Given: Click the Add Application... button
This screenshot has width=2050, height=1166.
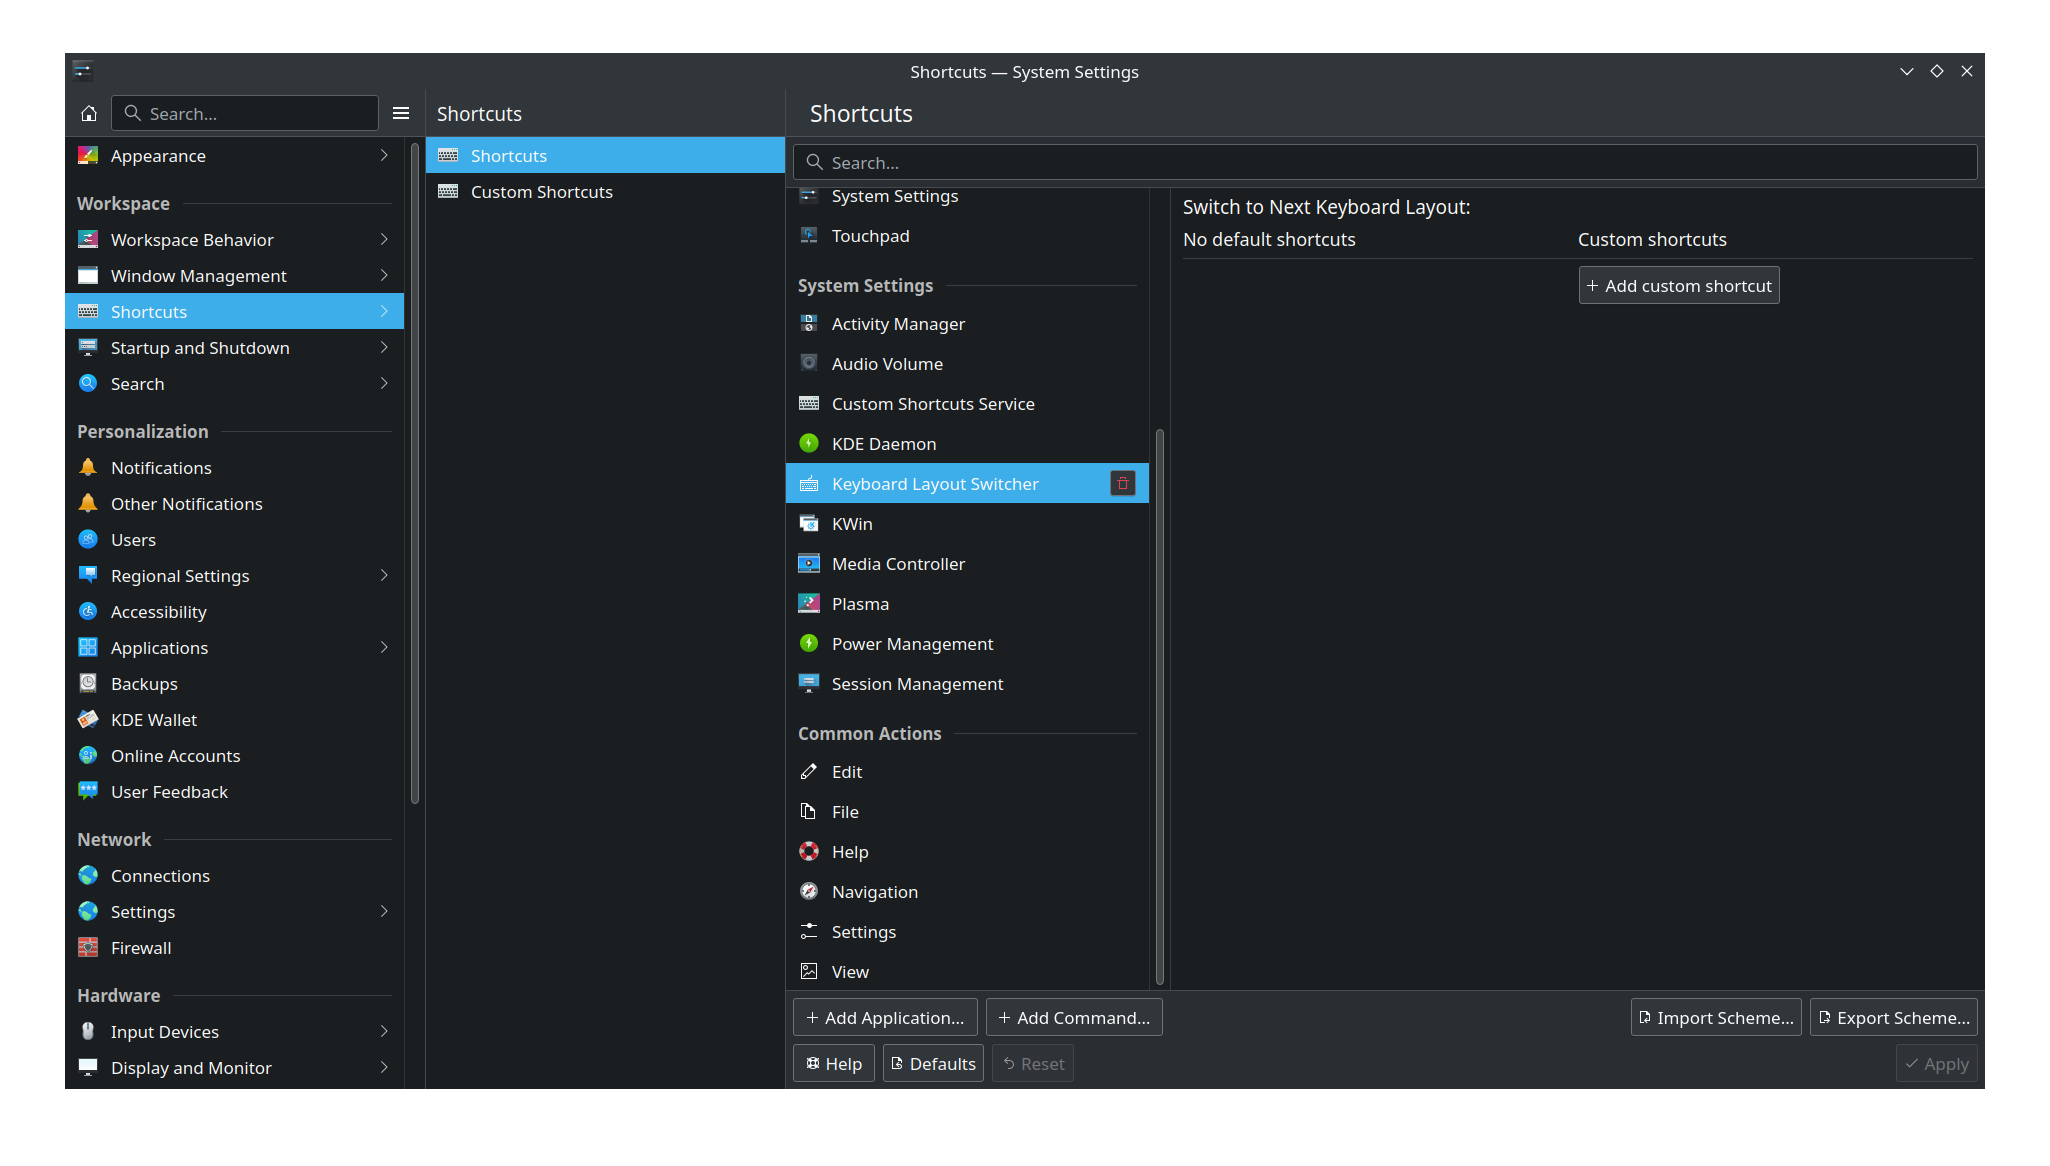Looking at the screenshot, I should (x=885, y=1018).
